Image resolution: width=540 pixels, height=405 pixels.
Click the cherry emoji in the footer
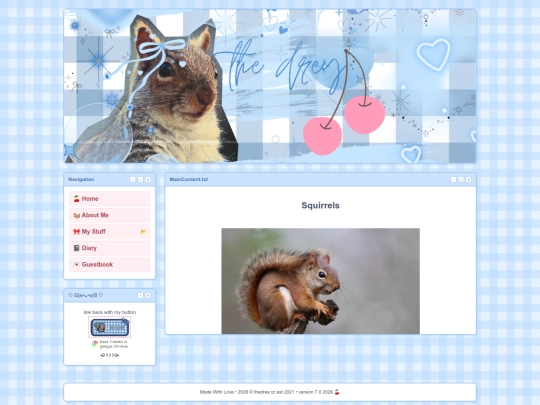(x=337, y=392)
